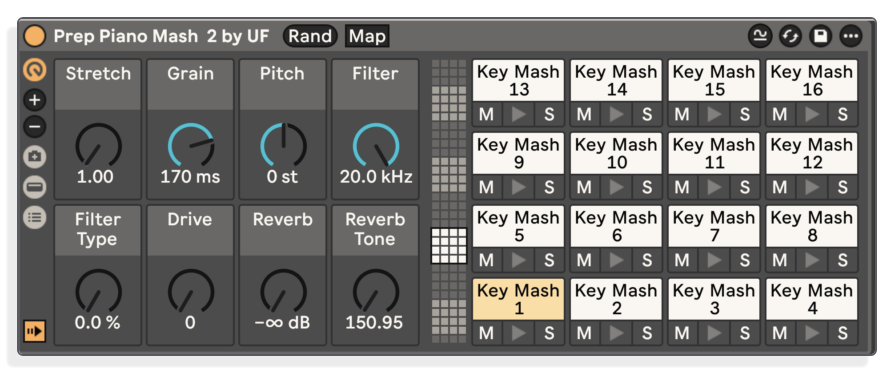Image resolution: width=894 pixels, height=373 pixels.
Task: Save the preset with the disk icon
Action: click(x=820, y=36)
